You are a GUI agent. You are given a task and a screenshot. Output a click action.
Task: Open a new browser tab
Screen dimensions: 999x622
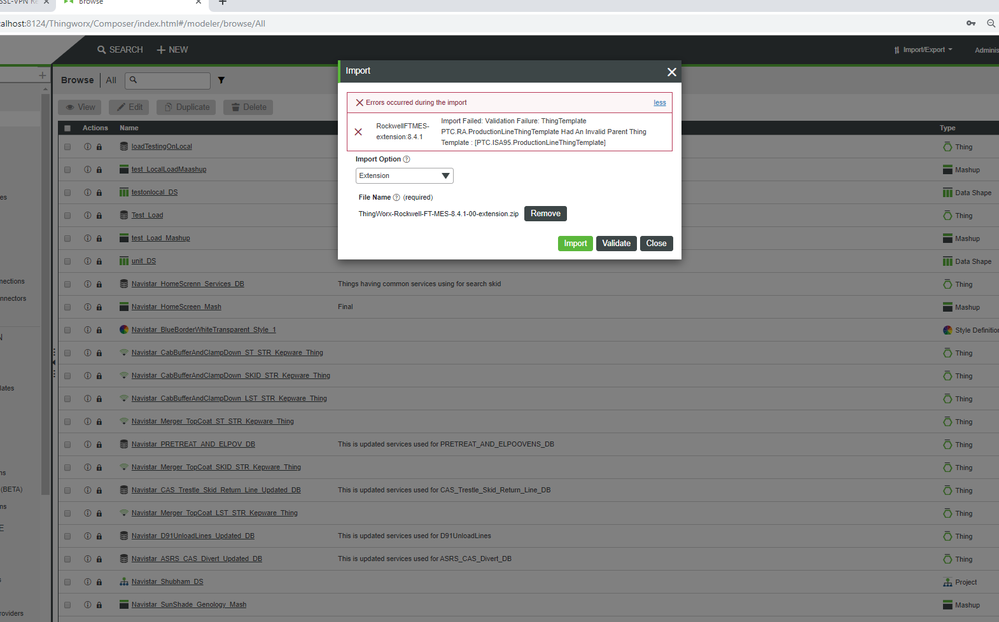click(222, 3)
